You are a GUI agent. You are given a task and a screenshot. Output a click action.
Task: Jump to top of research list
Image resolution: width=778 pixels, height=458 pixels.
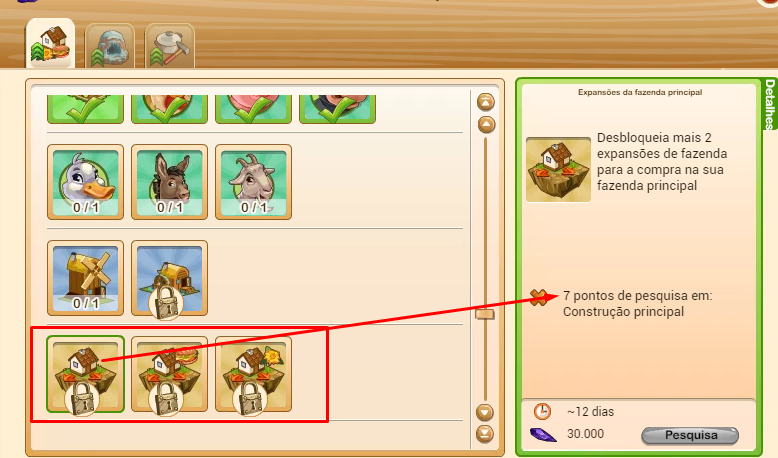coord(486,102)
